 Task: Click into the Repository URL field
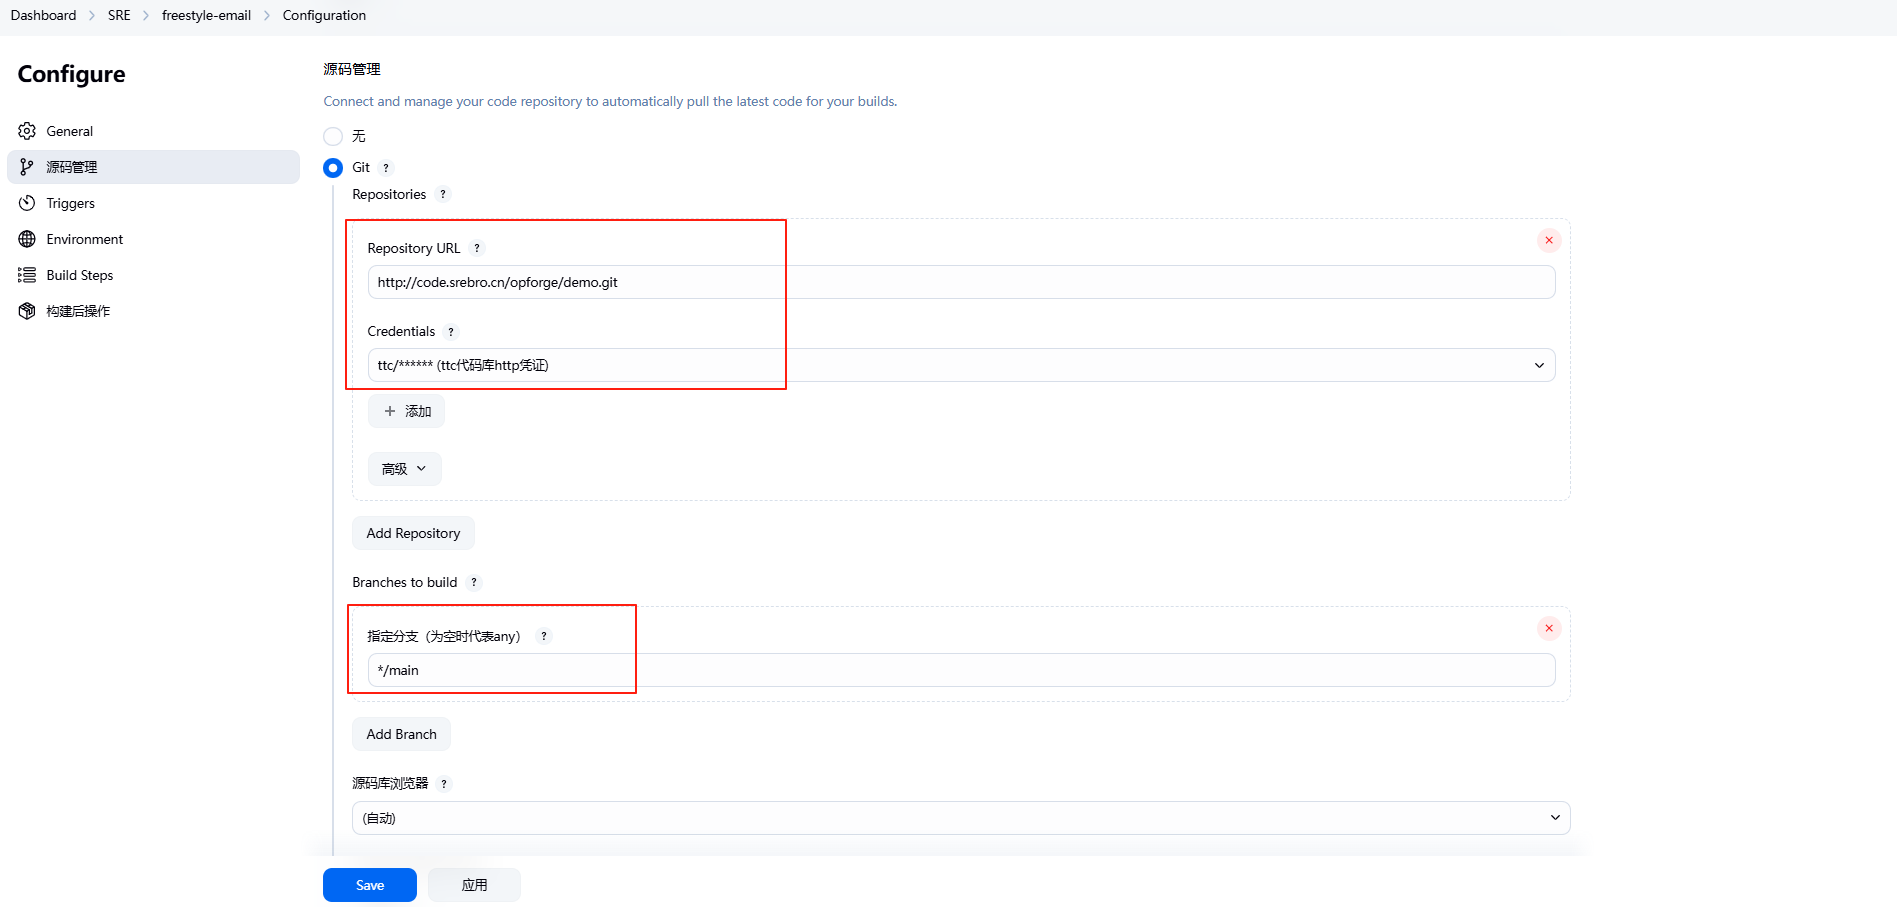tap(960, 282)
